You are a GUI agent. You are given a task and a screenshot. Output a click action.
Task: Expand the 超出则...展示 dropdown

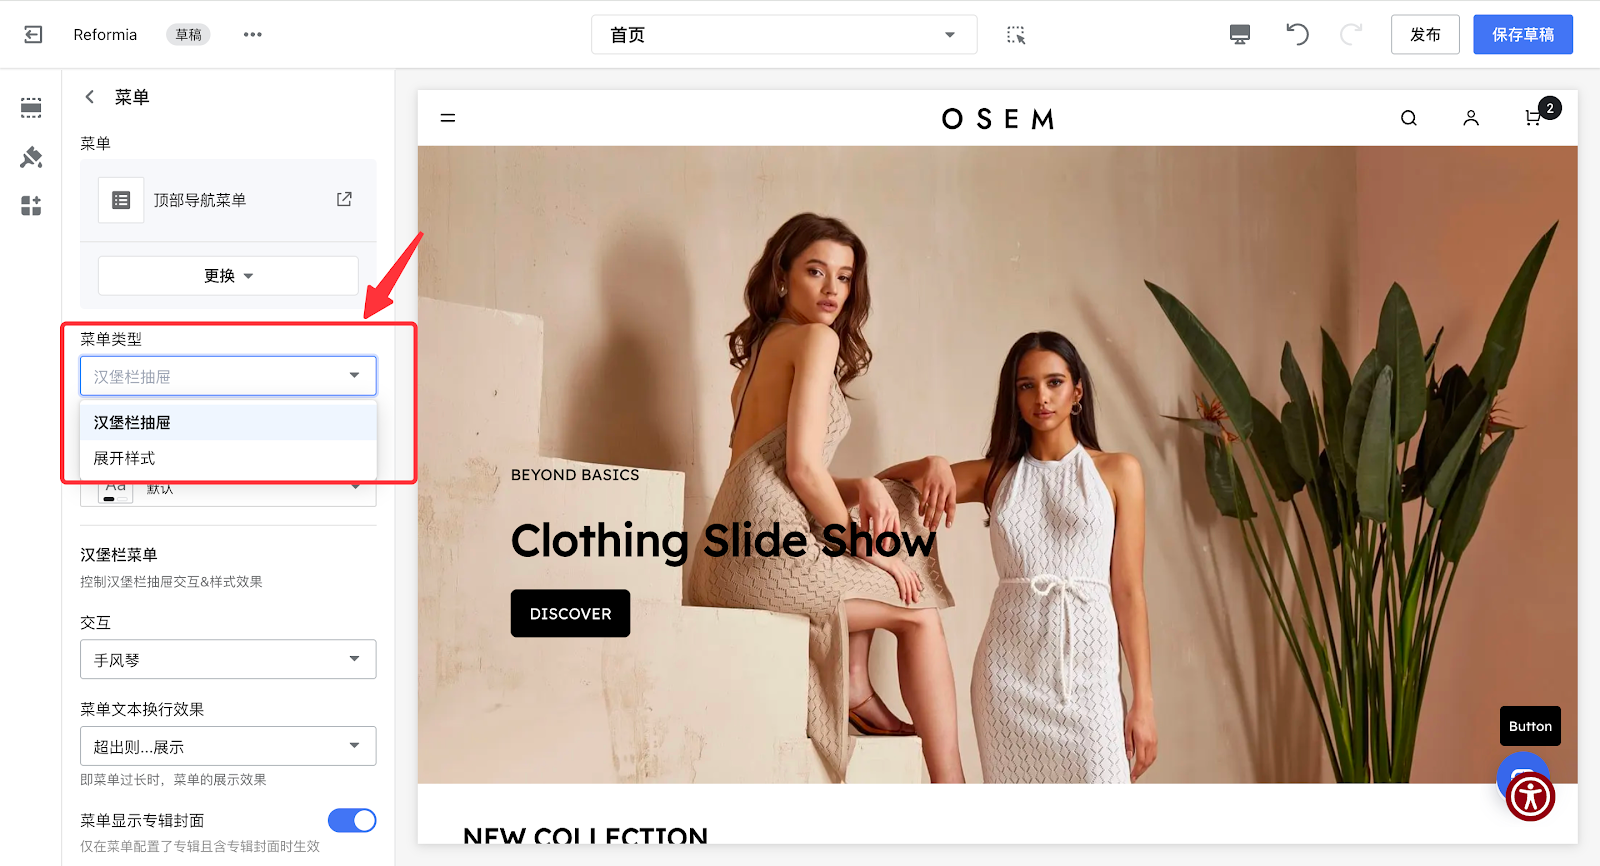[228, 746]
